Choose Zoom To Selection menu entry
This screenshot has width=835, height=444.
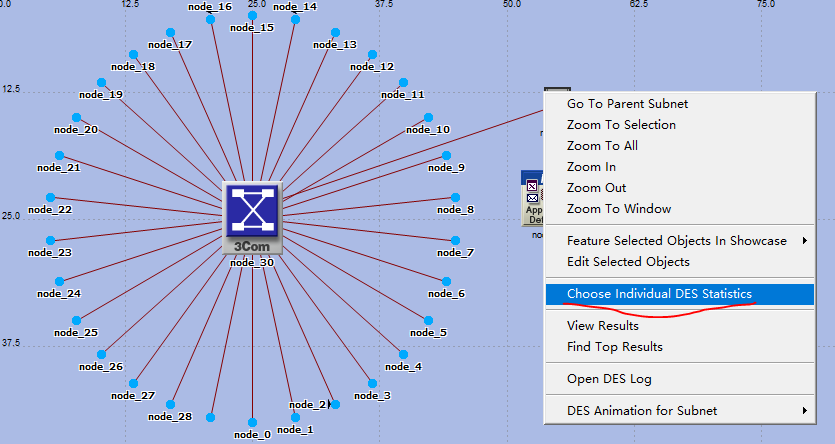click(680, 125)
